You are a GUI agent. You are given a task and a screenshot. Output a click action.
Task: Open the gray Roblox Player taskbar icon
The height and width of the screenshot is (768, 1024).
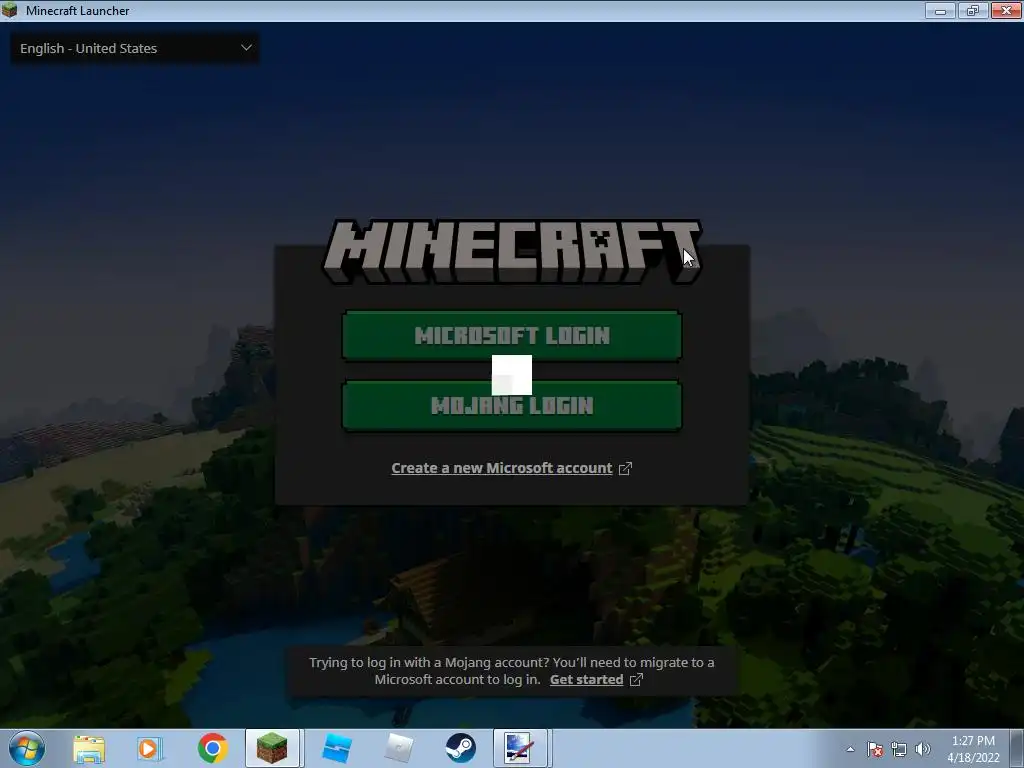click(398, 748)
